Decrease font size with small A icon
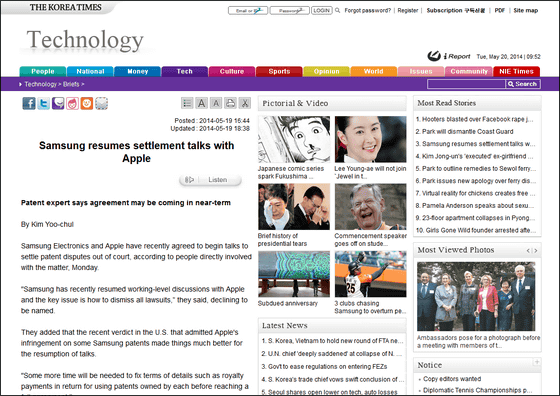The height and width of the screenshot is (396, 560). 216,103
